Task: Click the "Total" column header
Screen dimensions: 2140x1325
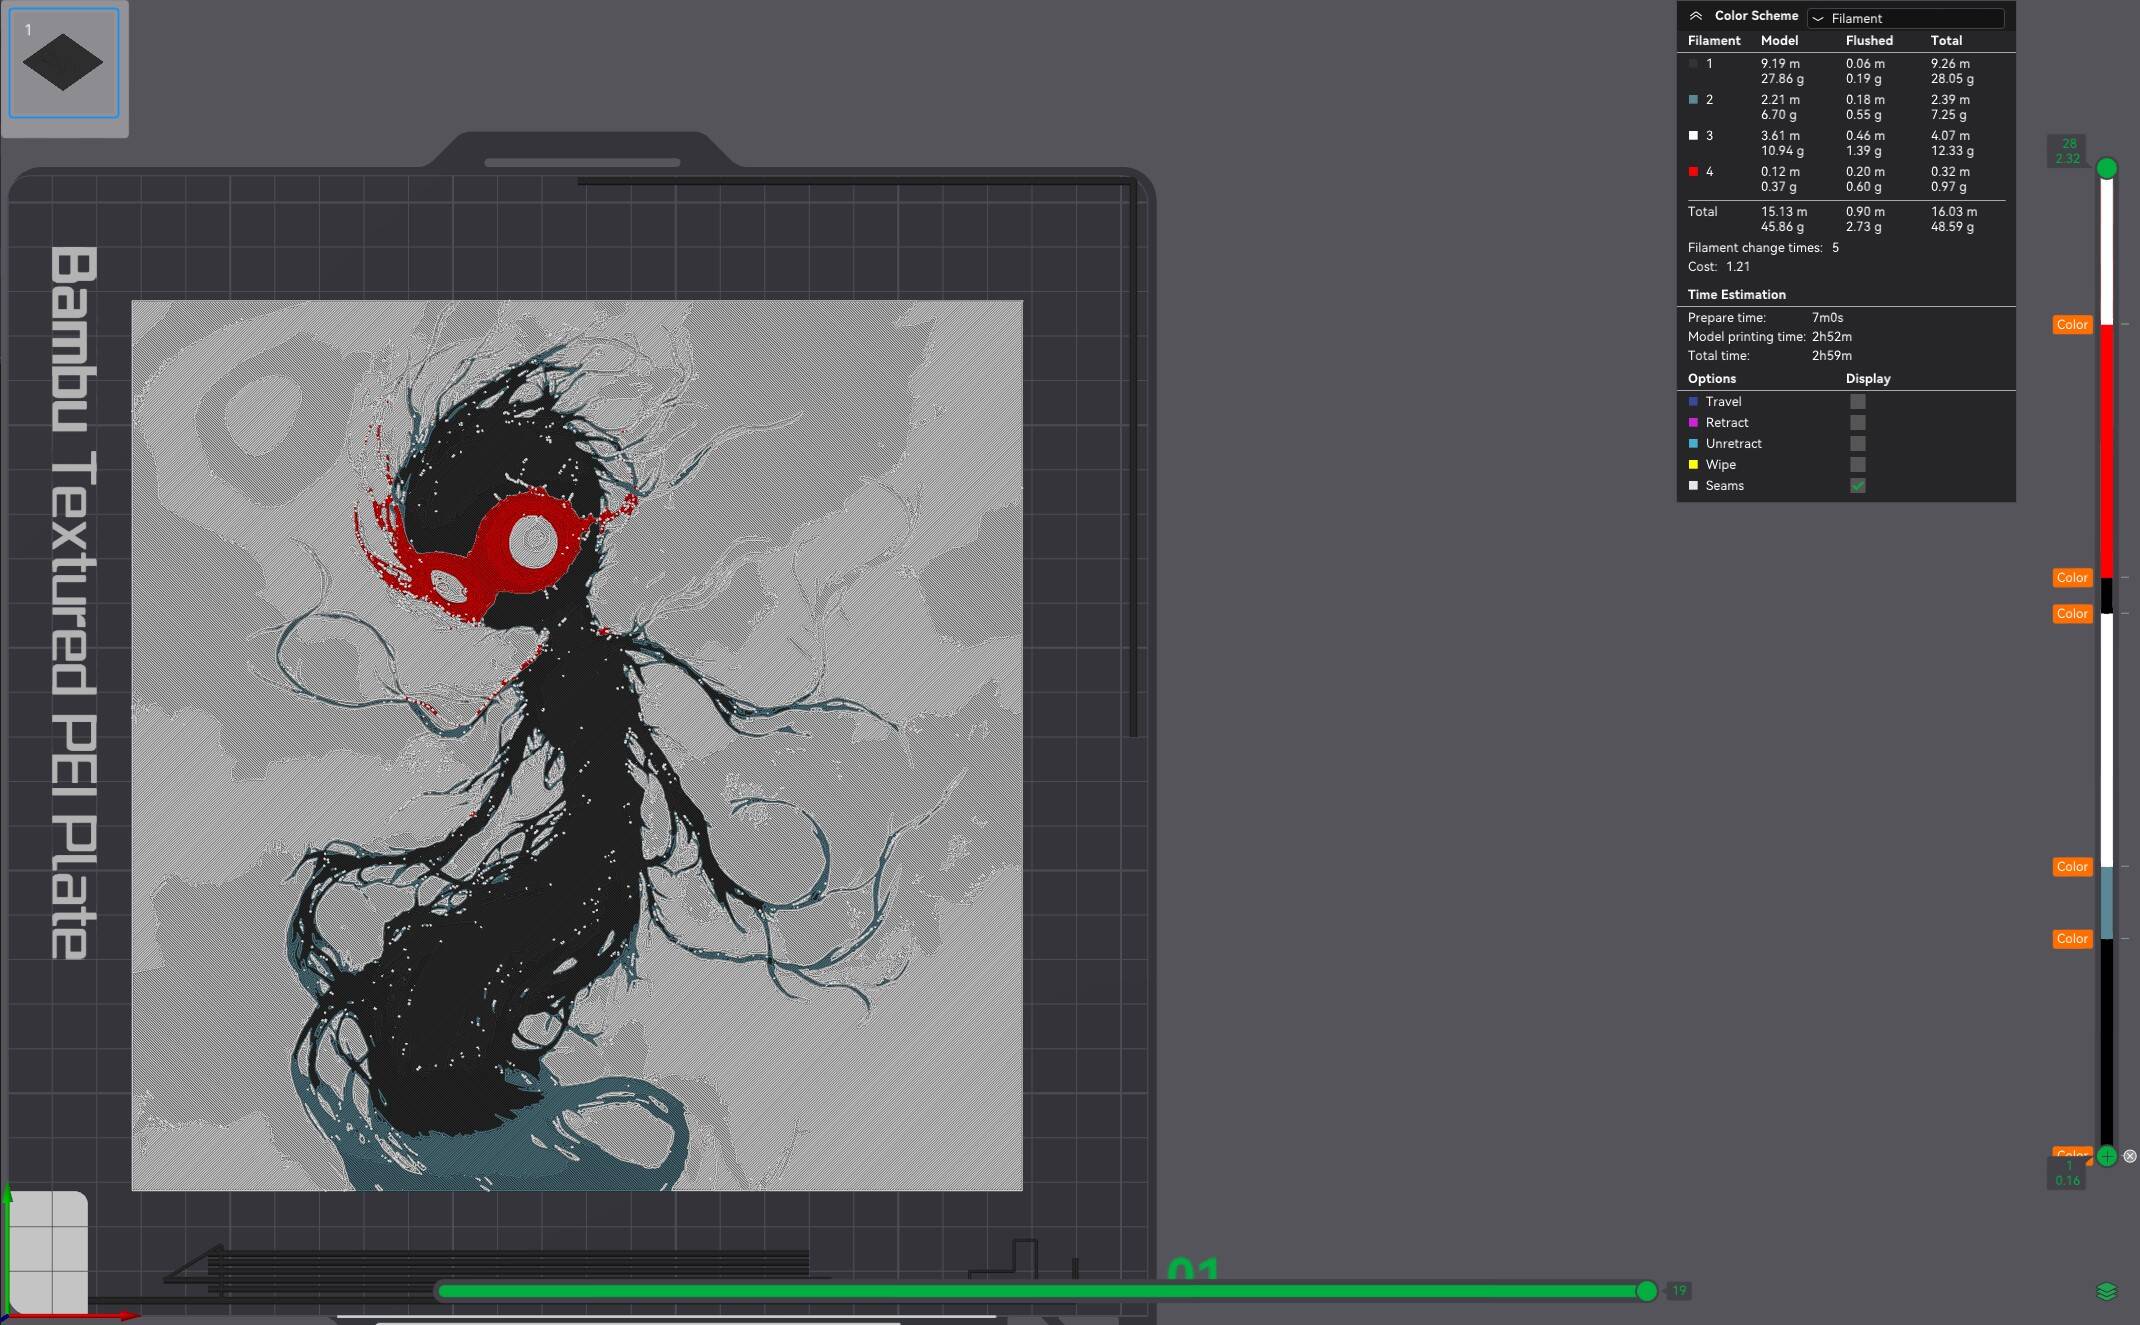Action: click(x=1946, y=41)
